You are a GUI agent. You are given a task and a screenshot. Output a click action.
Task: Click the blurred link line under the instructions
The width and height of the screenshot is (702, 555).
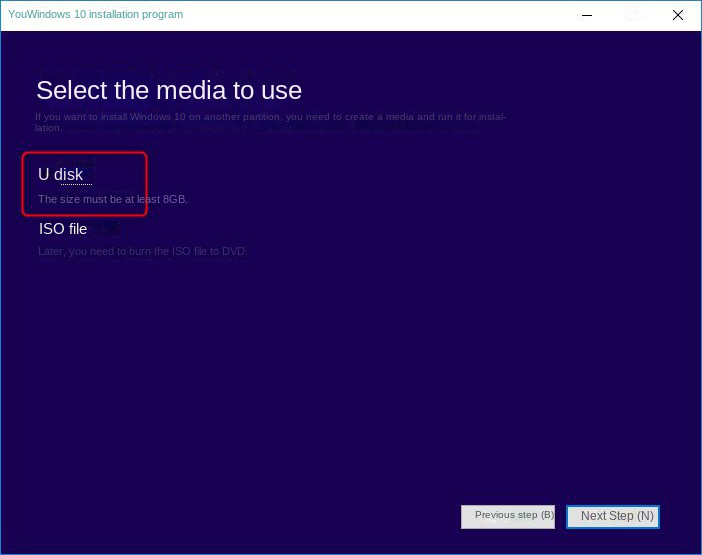point(270,129)
